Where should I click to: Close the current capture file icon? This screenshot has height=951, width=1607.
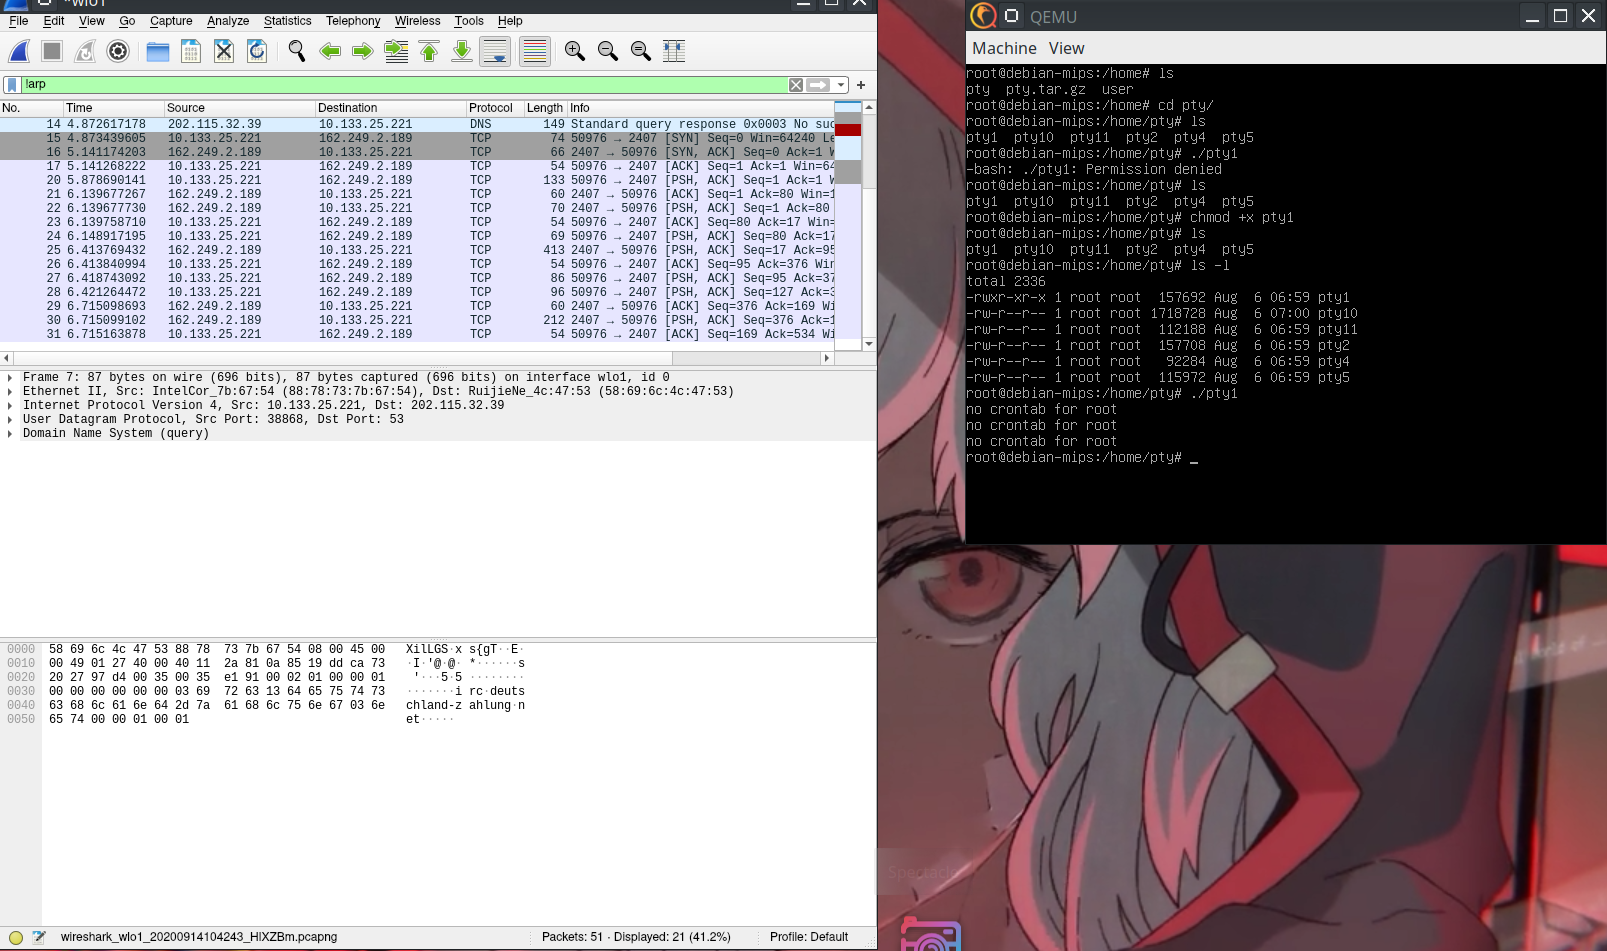click(x=224, y=51)
